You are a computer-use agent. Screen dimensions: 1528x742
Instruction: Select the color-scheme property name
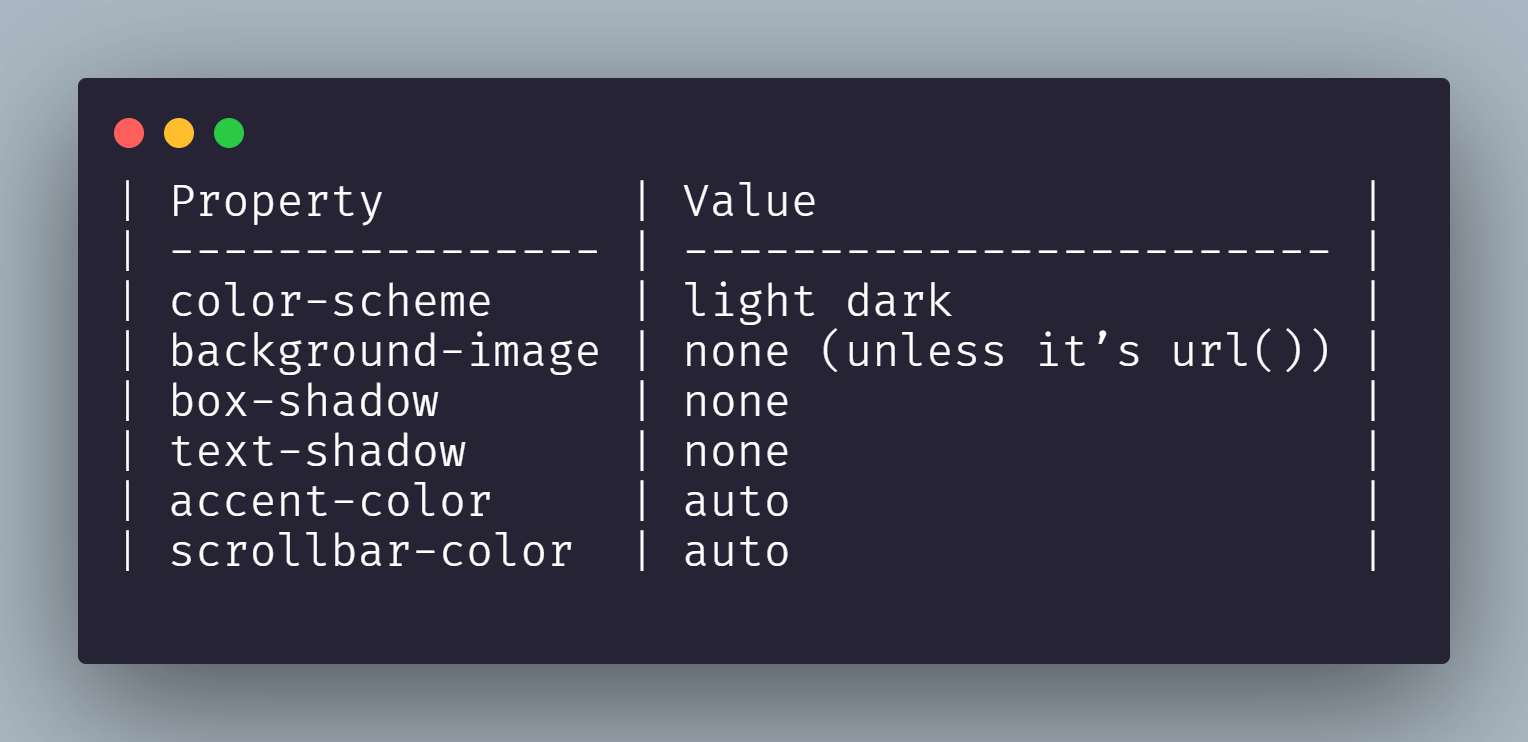pyautogui.click(x=330, y=301)
